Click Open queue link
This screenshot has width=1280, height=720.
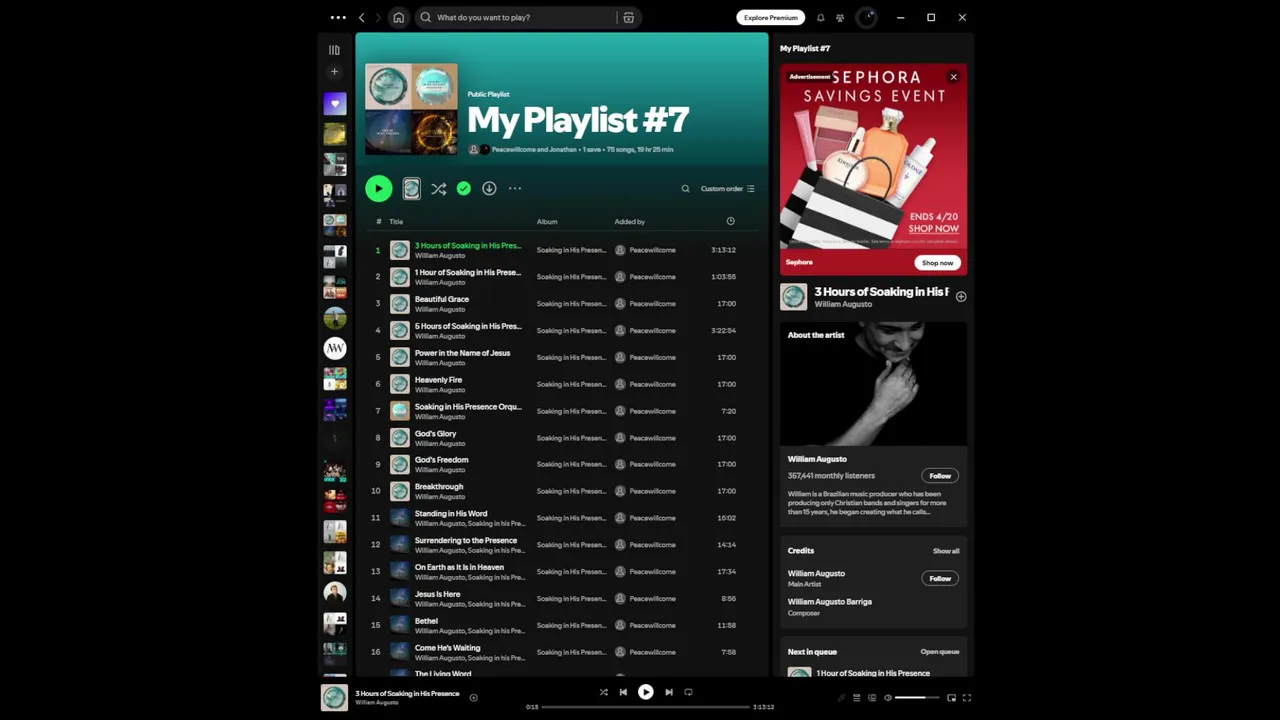point(940,652)
